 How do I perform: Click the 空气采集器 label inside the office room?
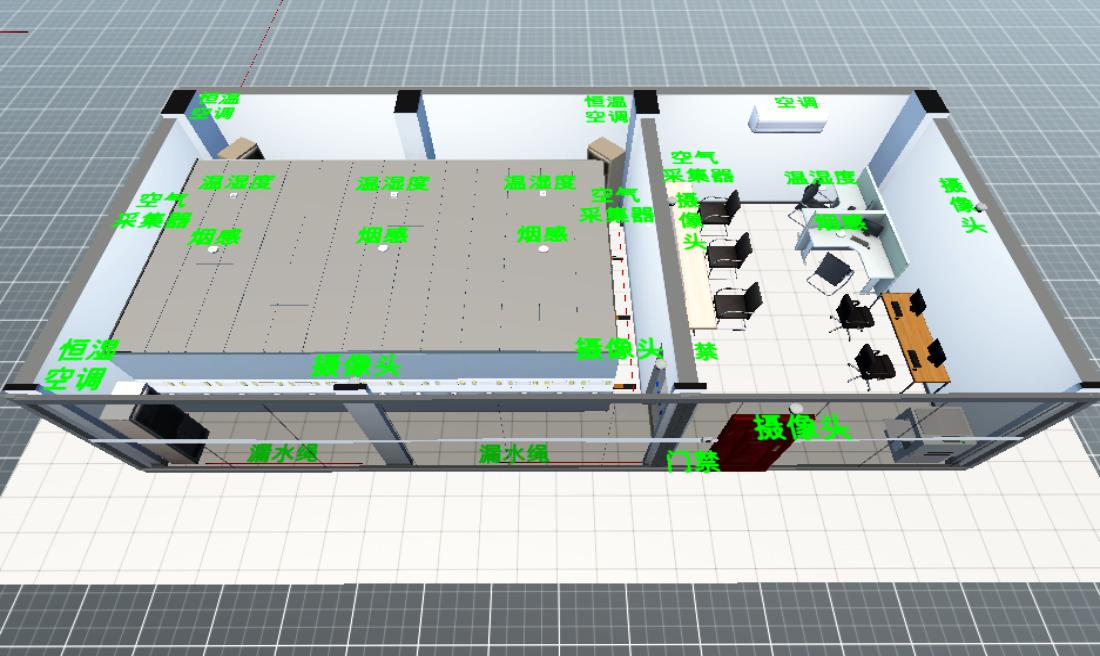click(699, 166)
